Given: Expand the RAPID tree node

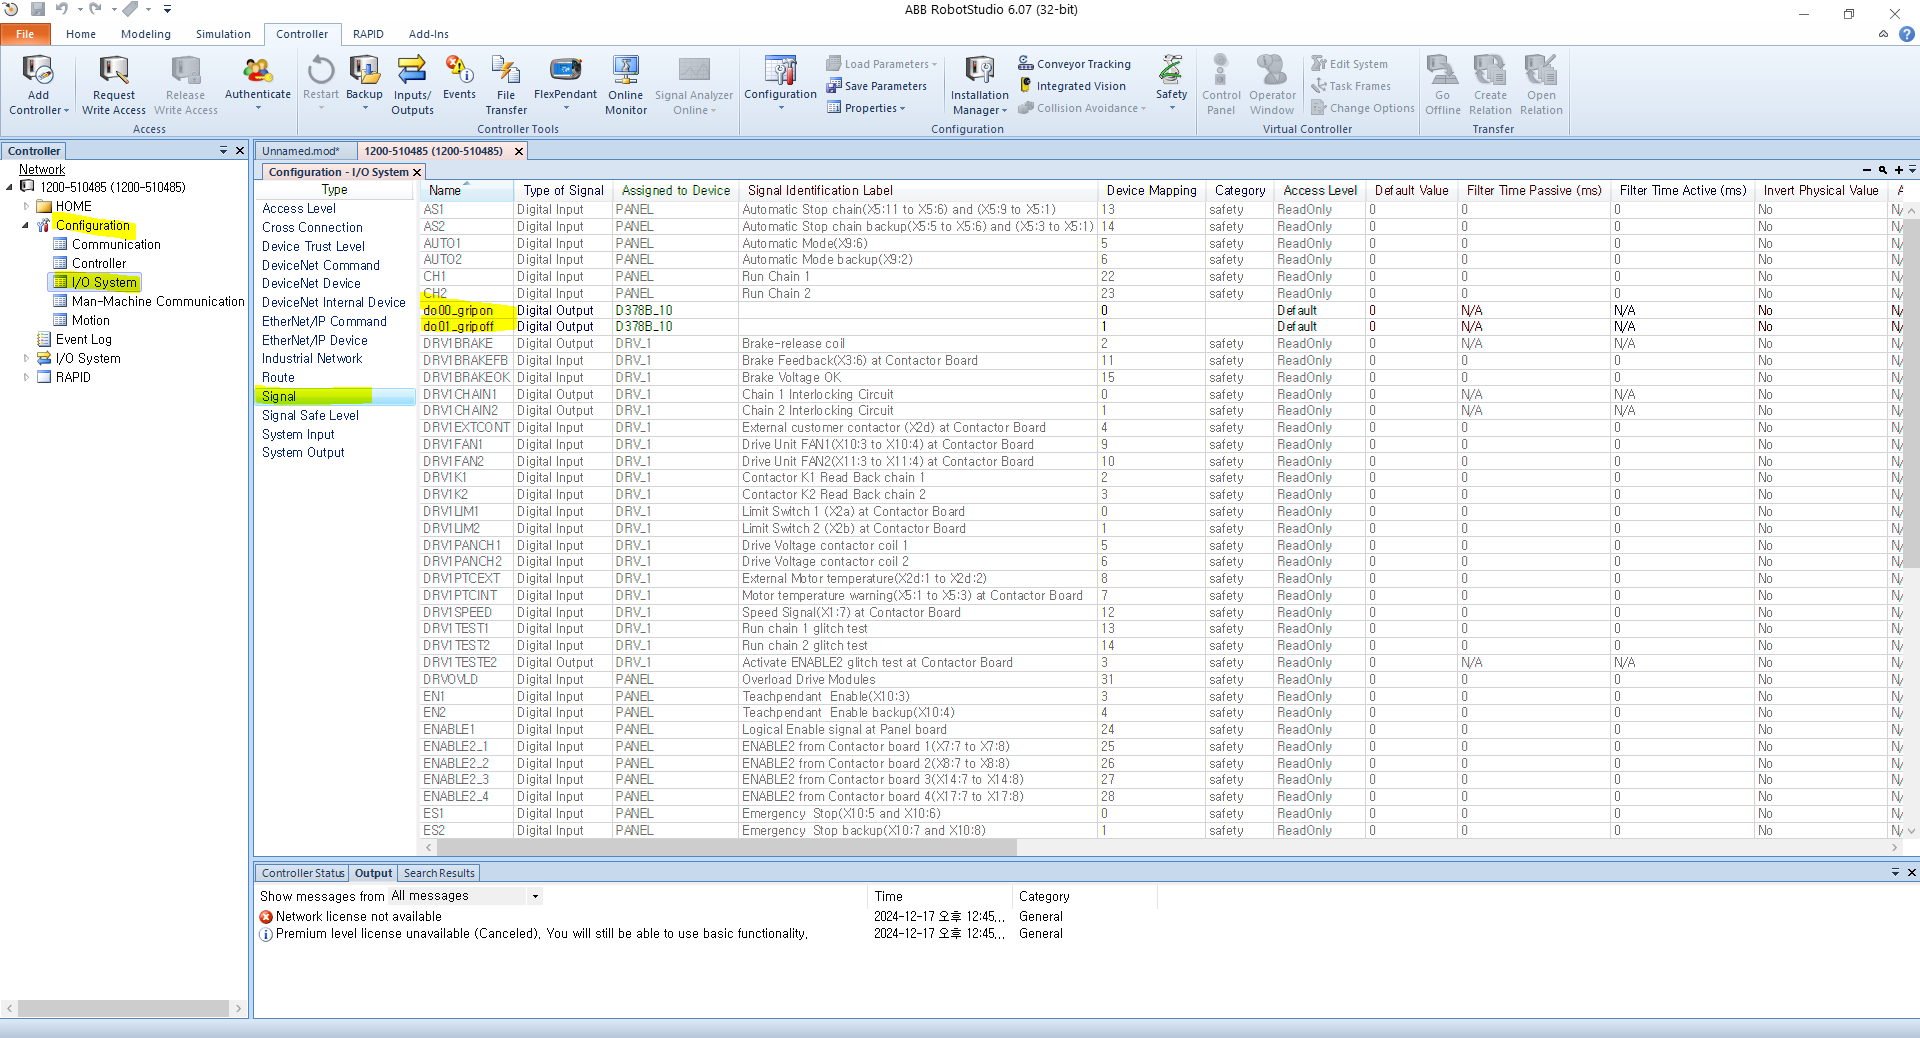Looking at the screenshot, I should 26,377.
